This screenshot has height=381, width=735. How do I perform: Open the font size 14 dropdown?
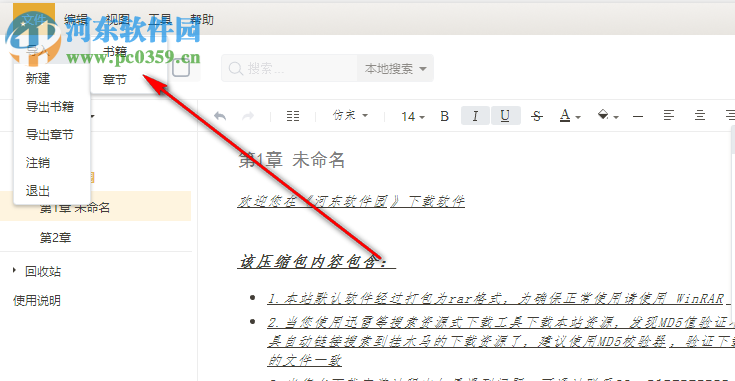(413, 116)
